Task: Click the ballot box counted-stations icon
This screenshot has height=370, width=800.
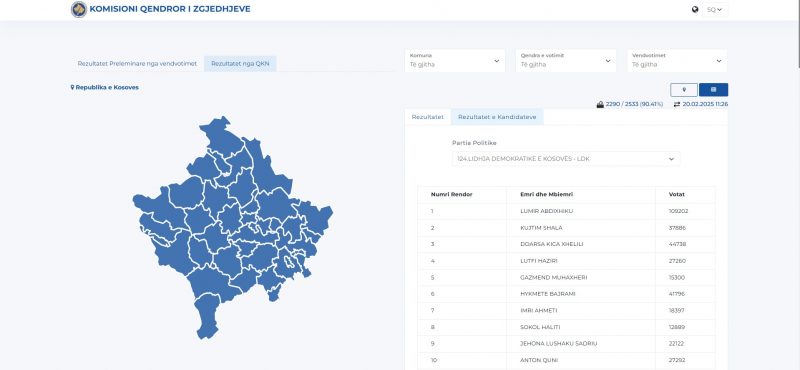Action: 601,104
